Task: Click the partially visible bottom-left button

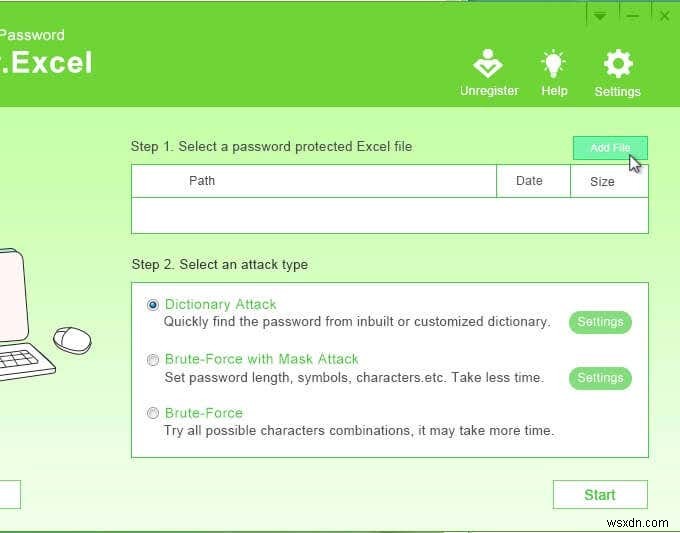Action: tap(9, 494)
